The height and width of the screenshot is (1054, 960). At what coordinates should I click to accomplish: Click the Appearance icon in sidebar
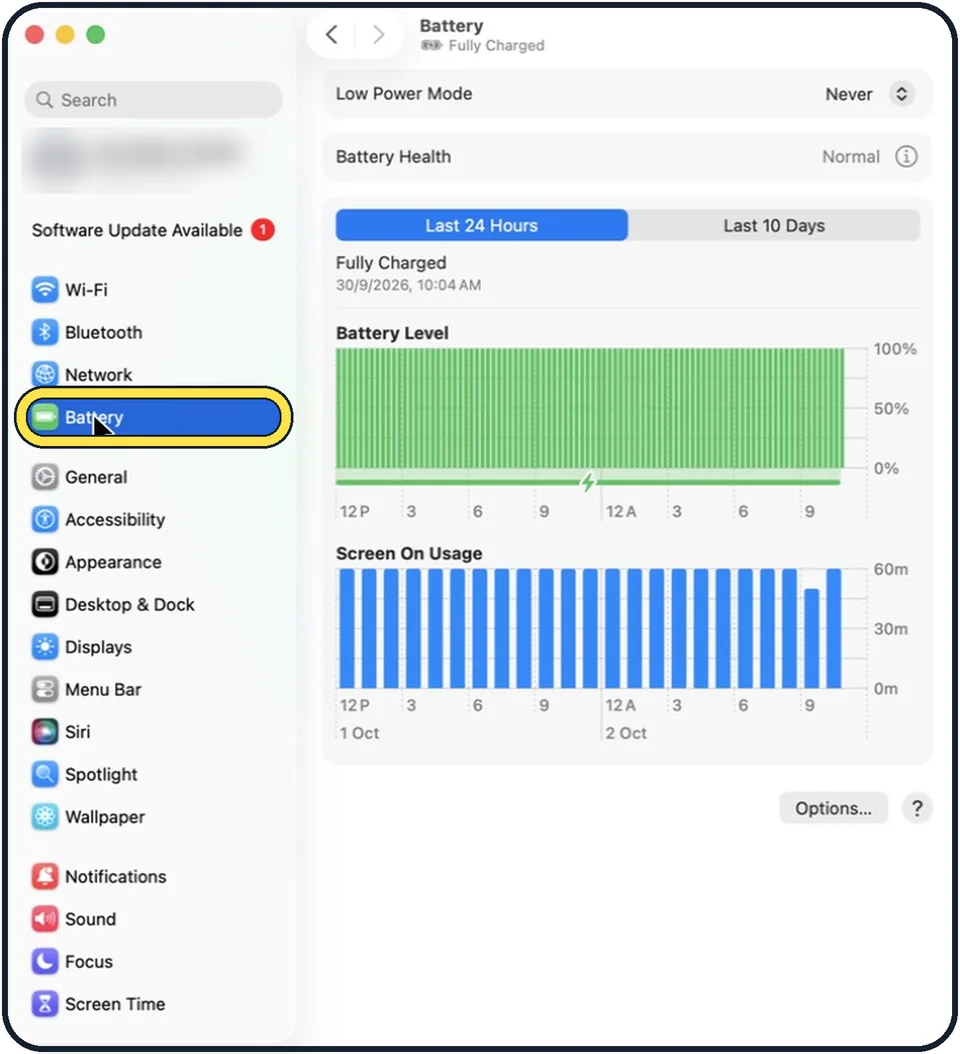pyautogui.click(x=44, y=561)
